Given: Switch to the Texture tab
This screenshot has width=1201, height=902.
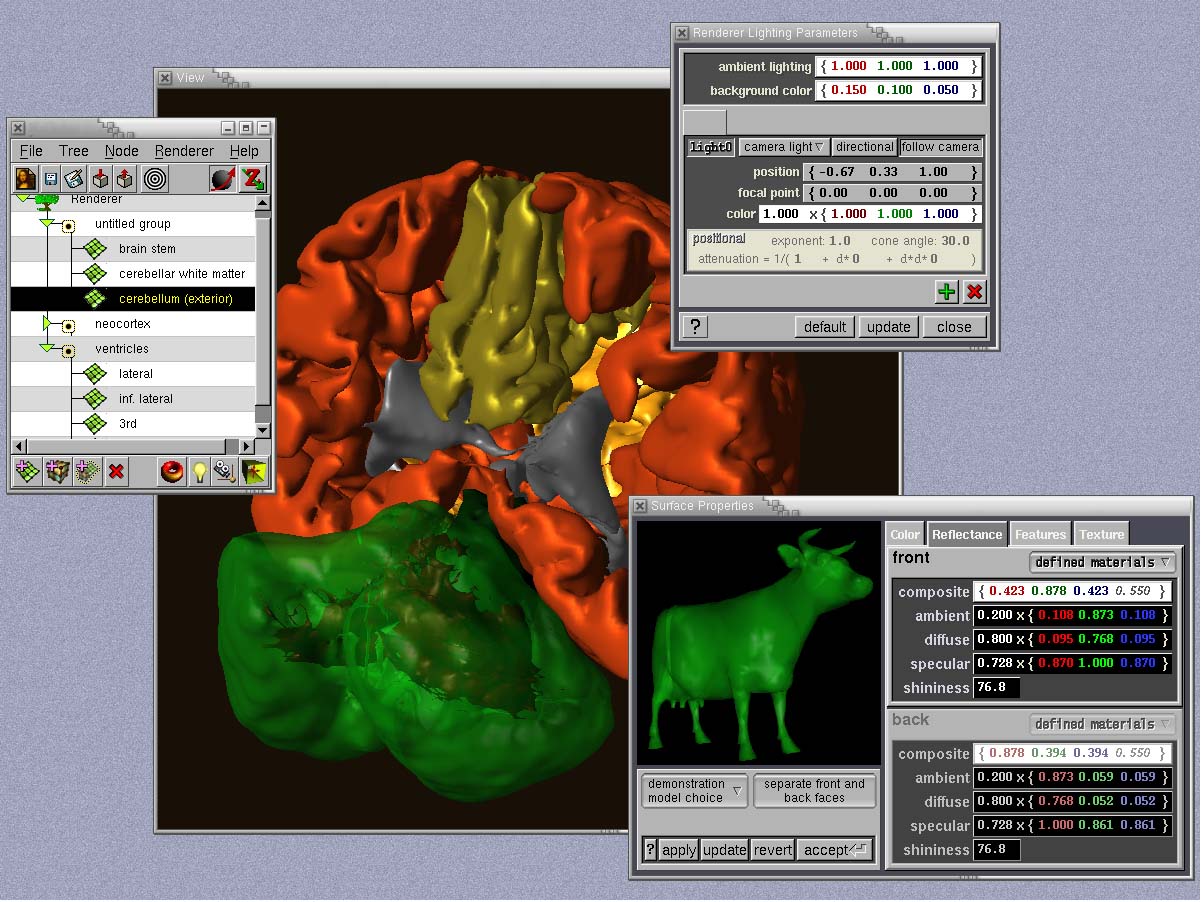Looking at the screenshot, I should (1101, 535).
